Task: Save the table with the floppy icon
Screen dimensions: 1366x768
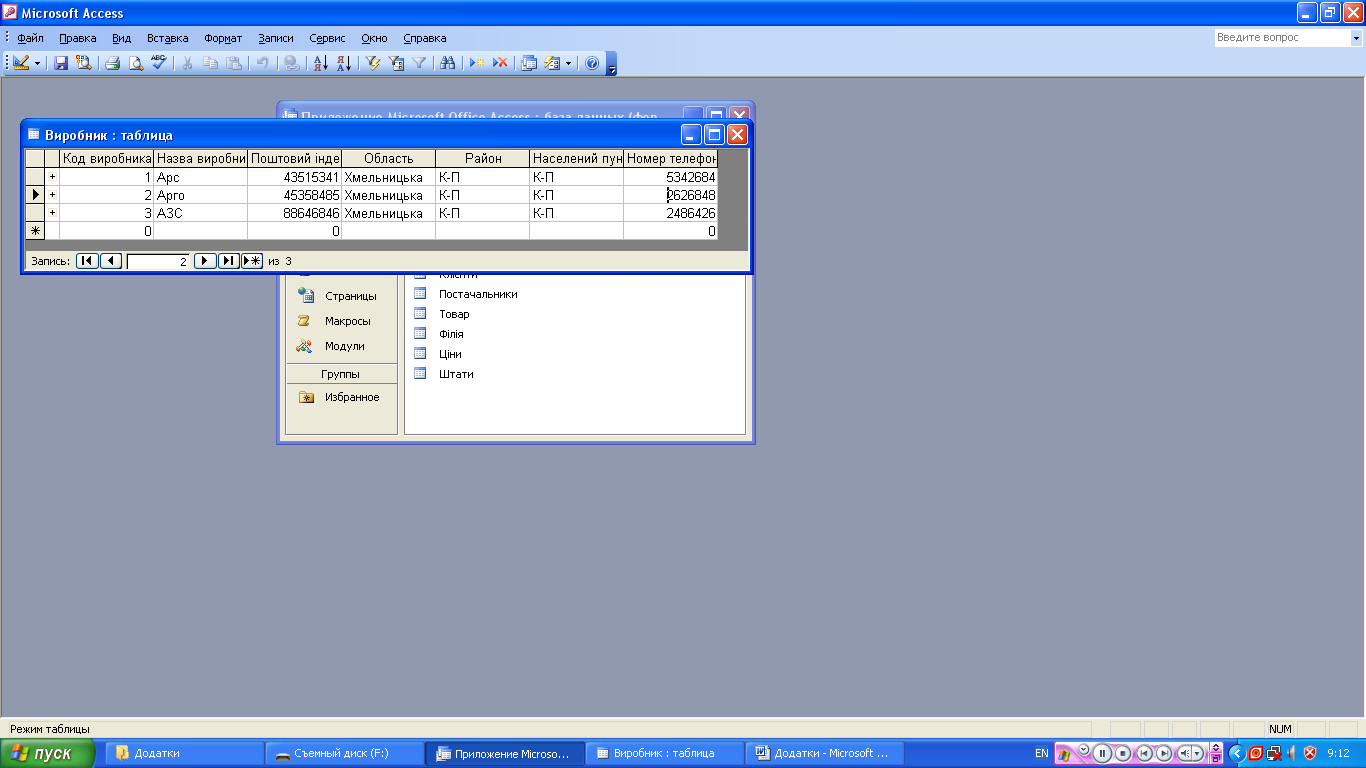Action: [61, 62]
